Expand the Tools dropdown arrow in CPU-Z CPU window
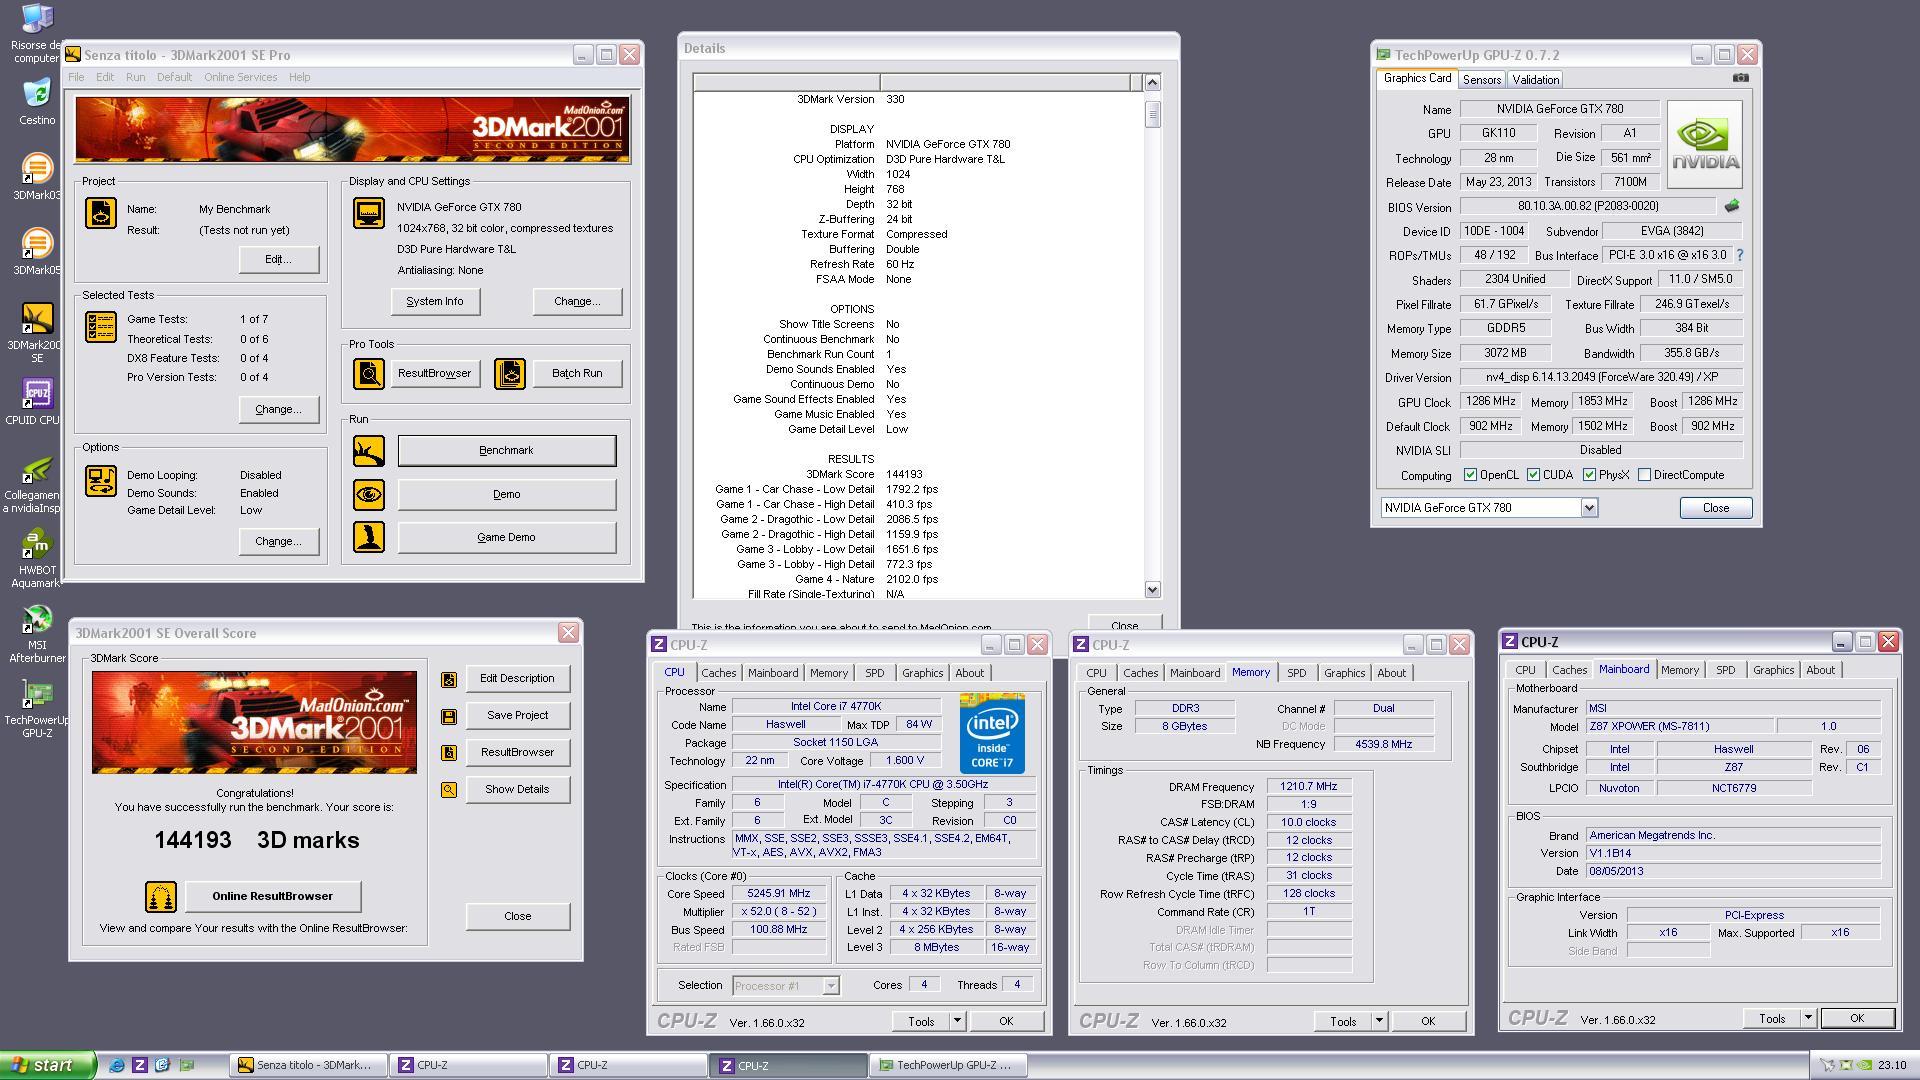 pyautogui.click(x=957, y=1021)
